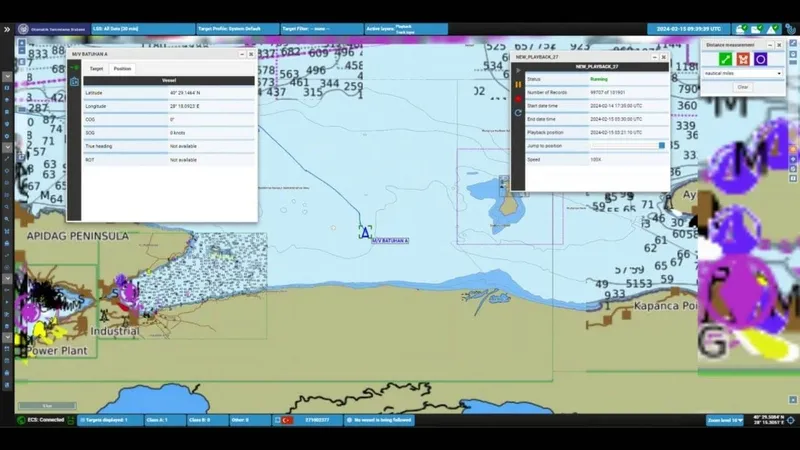Screen dimensions: 800x450
Task: Select the orange polyline measurement tool
Action: pos(743,59)
